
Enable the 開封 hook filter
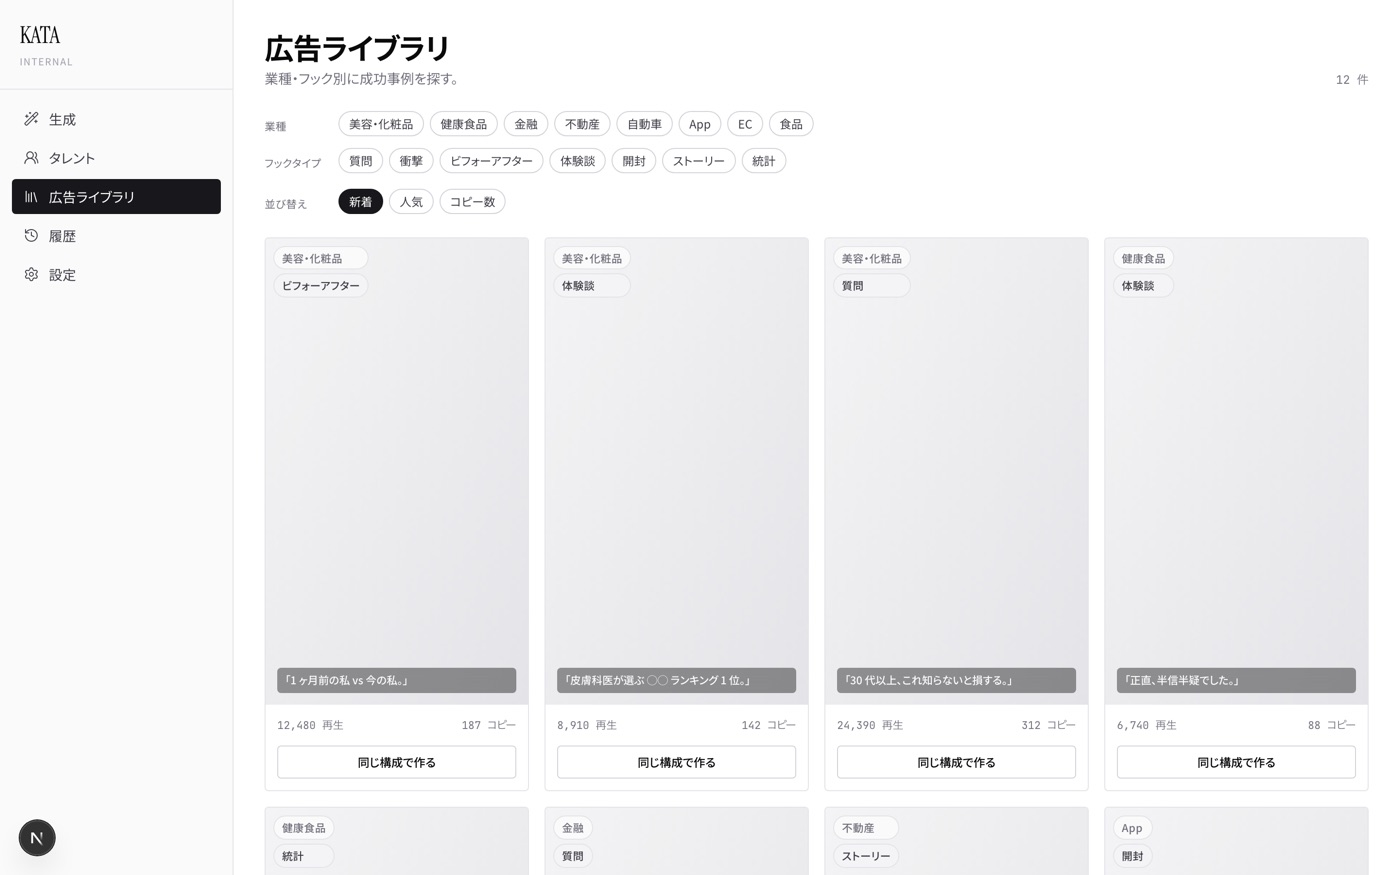click(x=634, y=161)
